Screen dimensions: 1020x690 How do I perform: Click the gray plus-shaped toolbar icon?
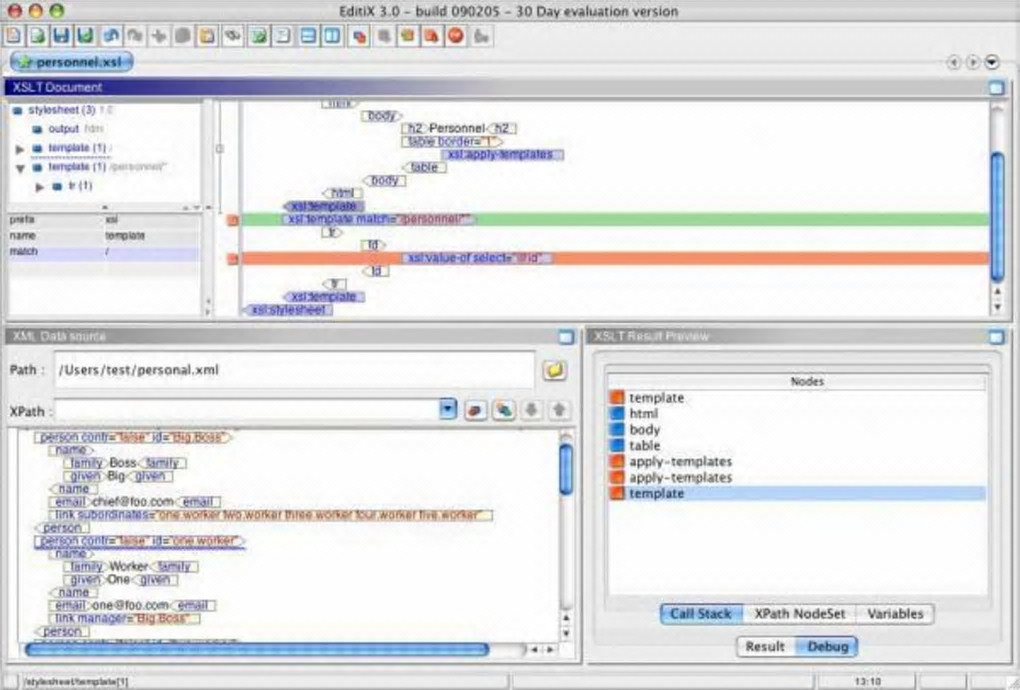pos(159,35)
